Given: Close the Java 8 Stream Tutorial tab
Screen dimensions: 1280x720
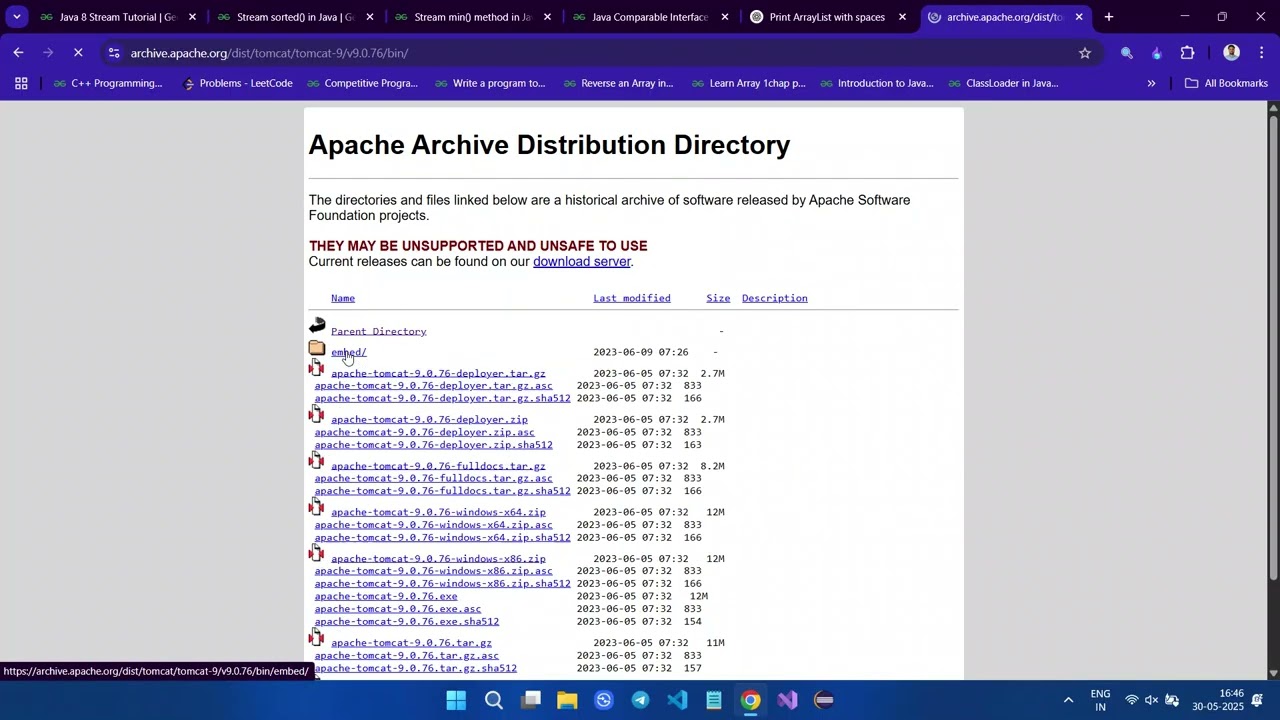Looking at the screenshot, I should [x=192, y=17].
